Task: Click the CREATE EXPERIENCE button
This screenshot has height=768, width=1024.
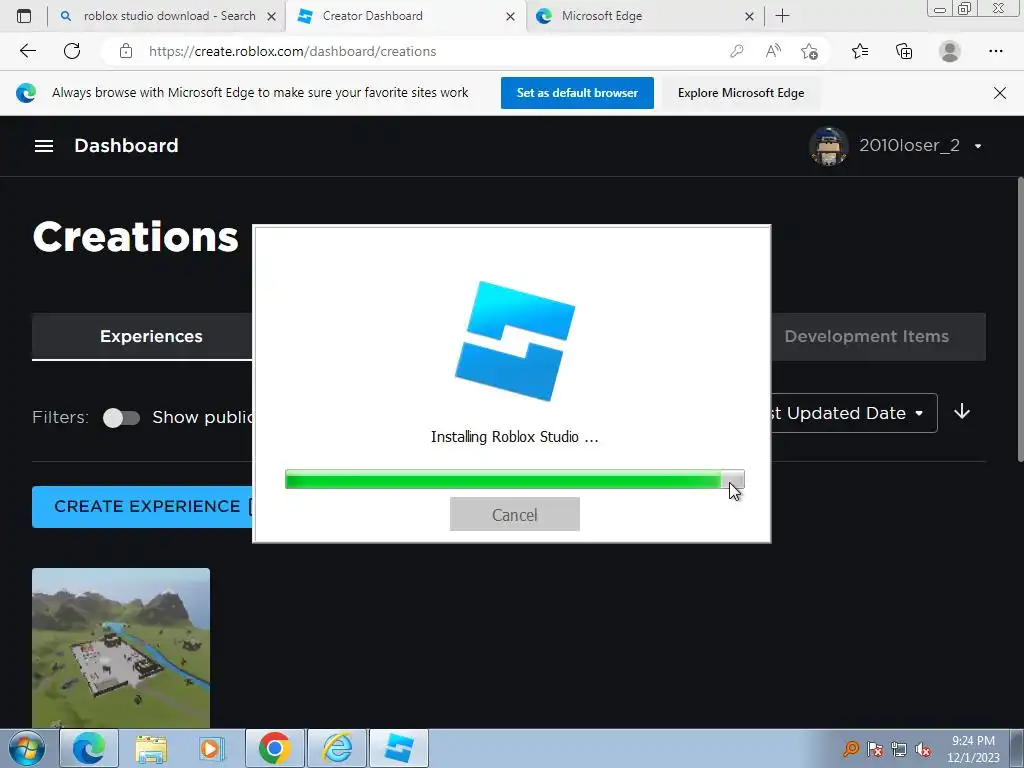Action: (x=142, y=507)
